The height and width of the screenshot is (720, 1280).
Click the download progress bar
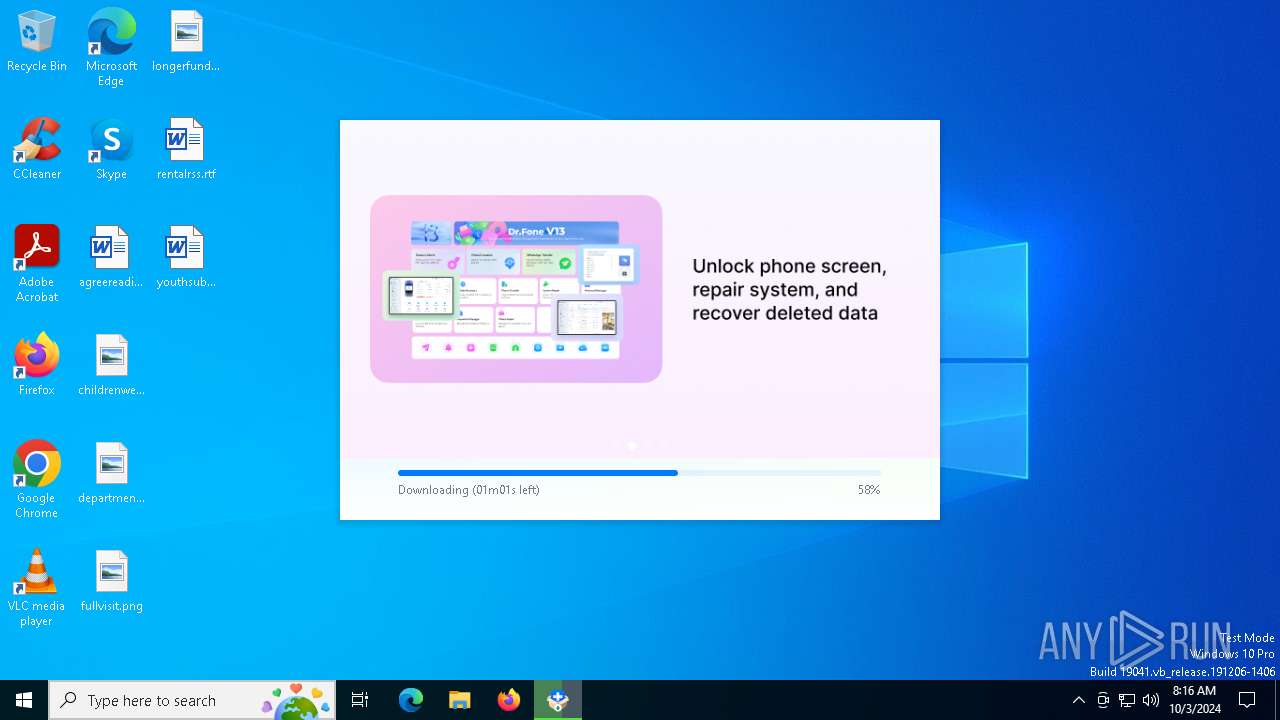tap(639, 473)
